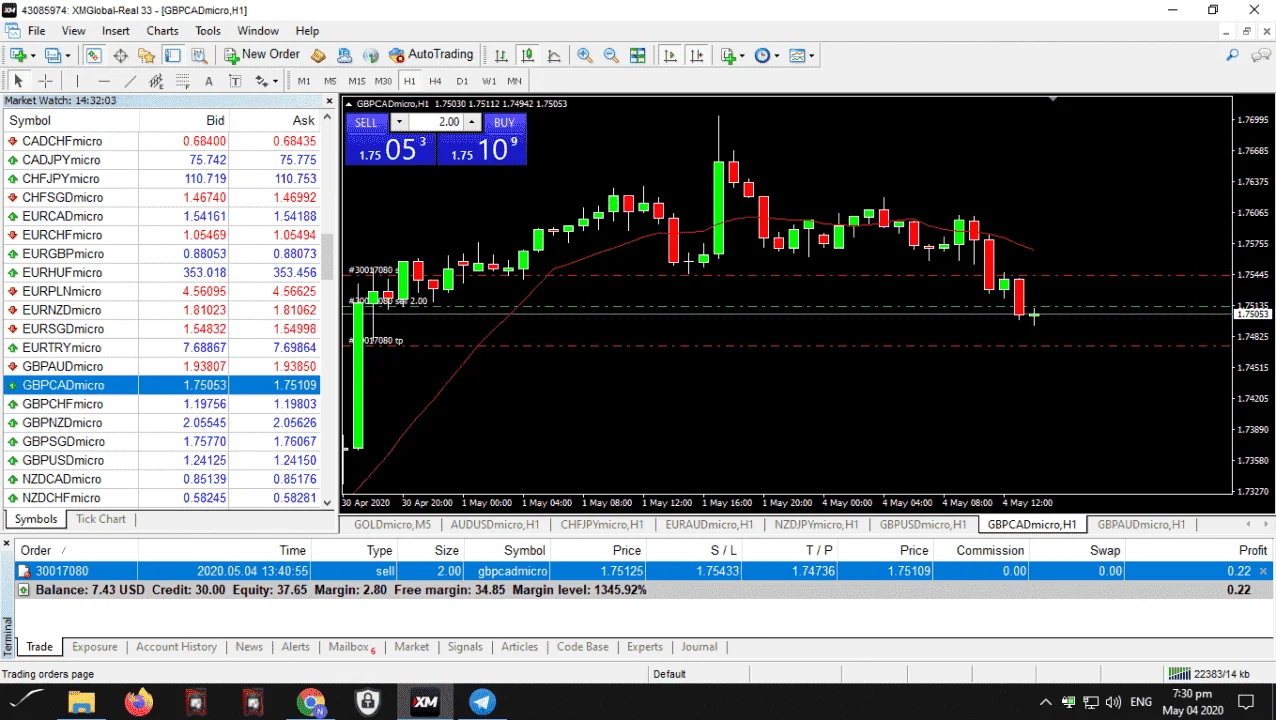This screenshot has height=720, width=1276.
Task: Open the File menu
Action: 37,31
